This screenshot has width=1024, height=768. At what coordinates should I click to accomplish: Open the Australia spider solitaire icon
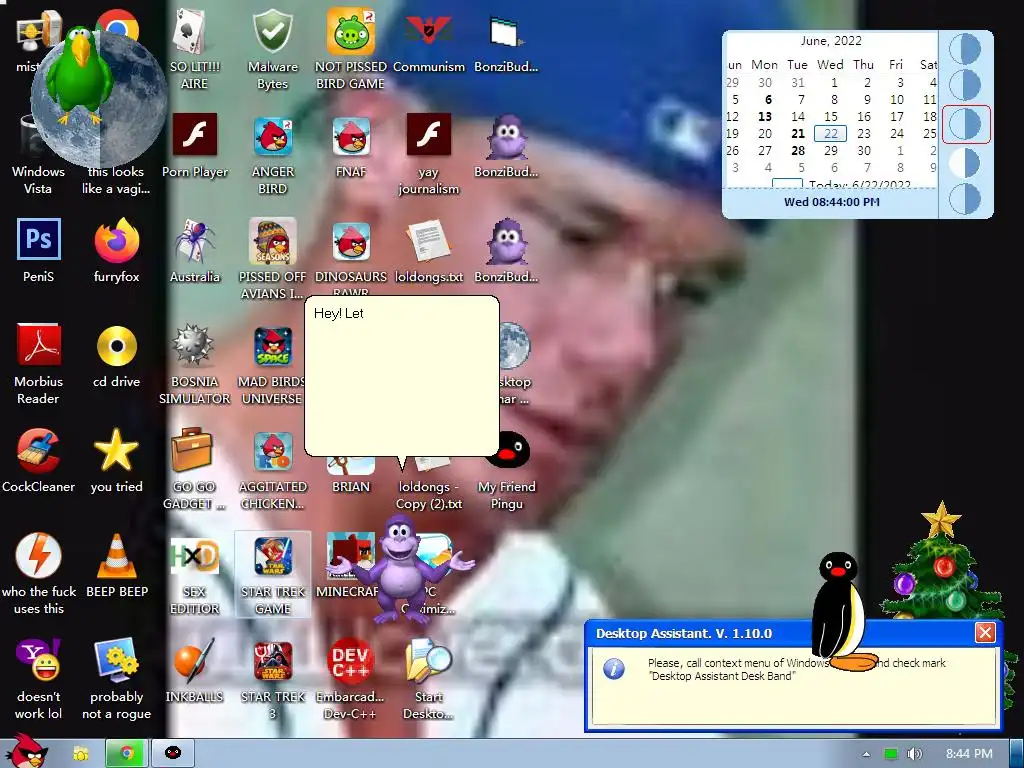click(x=195, y=251)
